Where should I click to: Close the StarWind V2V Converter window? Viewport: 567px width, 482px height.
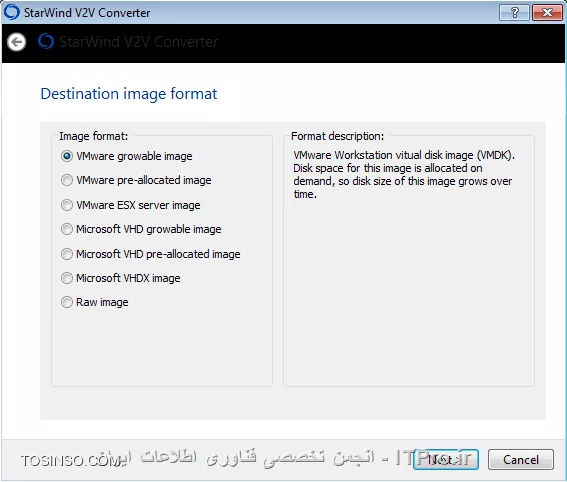(547, 13)
